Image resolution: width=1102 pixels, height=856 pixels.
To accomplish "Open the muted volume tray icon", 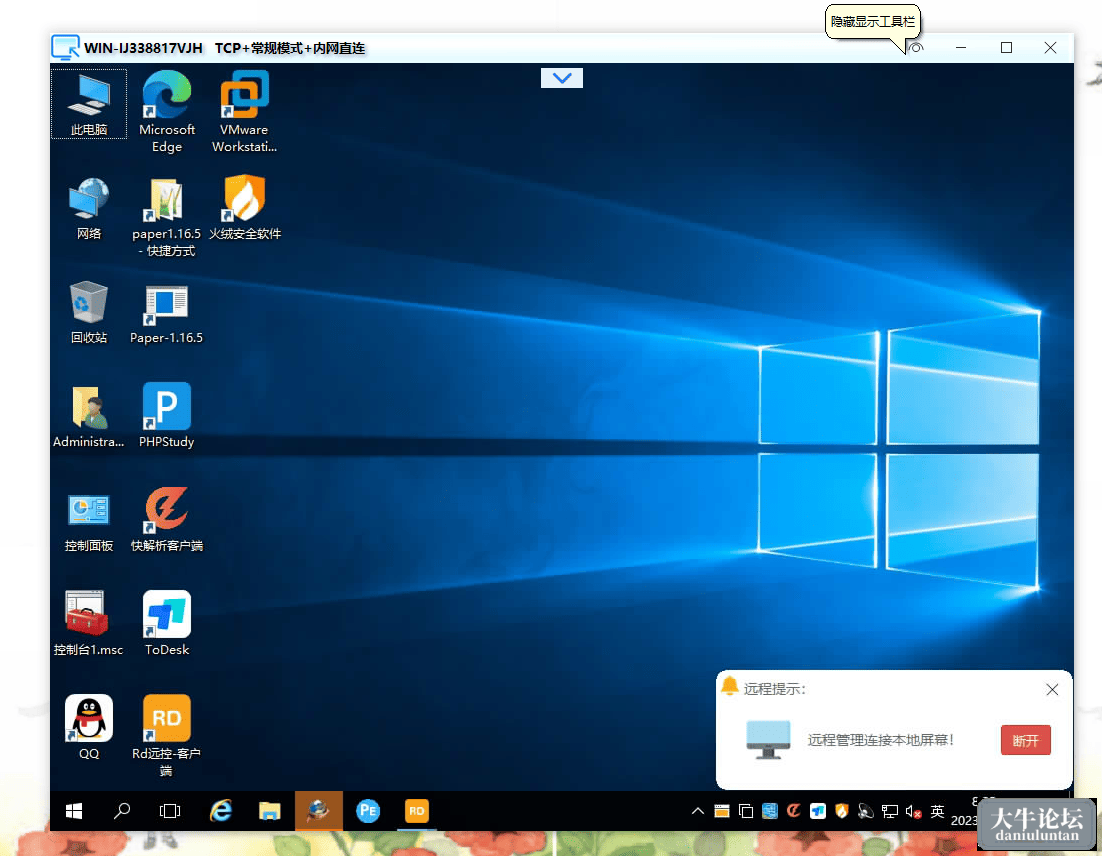I will [x=914, y=812].
